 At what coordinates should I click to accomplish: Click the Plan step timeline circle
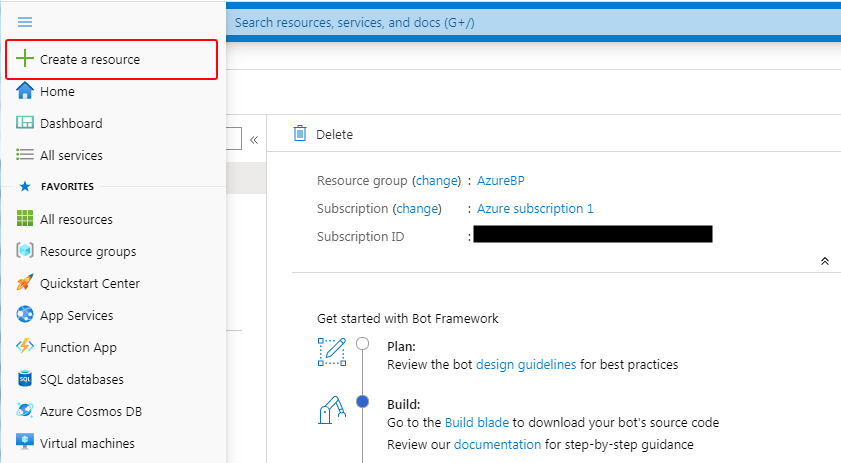point(363,343)
